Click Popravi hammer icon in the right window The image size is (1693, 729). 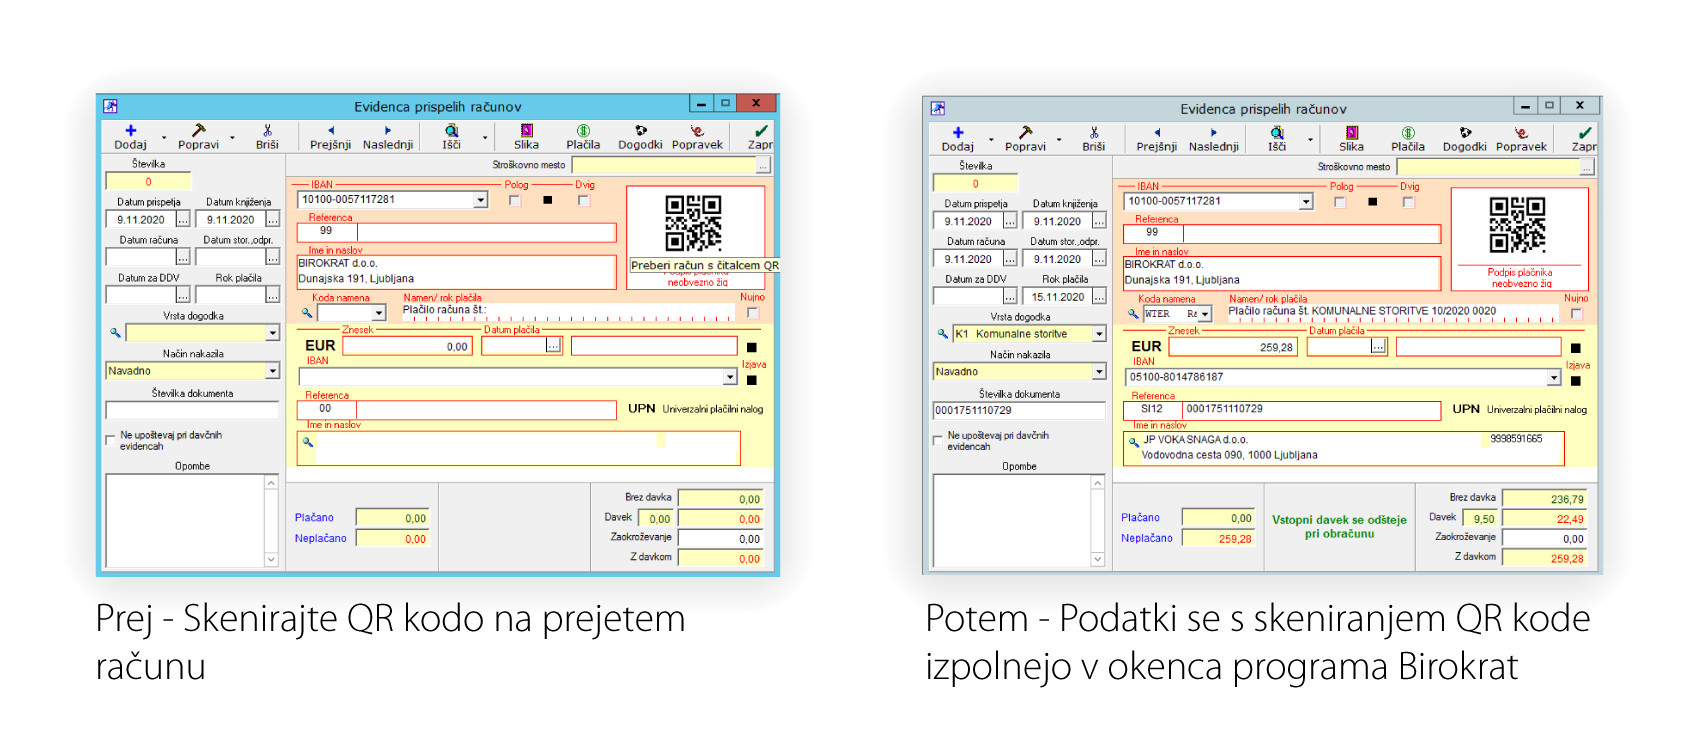(x=1025, y=133)
